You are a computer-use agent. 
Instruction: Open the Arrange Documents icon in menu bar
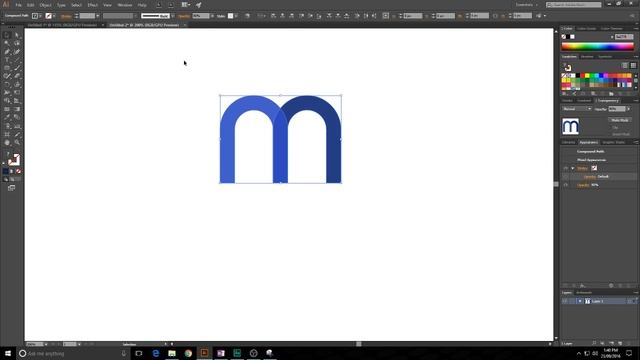(x=186, y=5)
